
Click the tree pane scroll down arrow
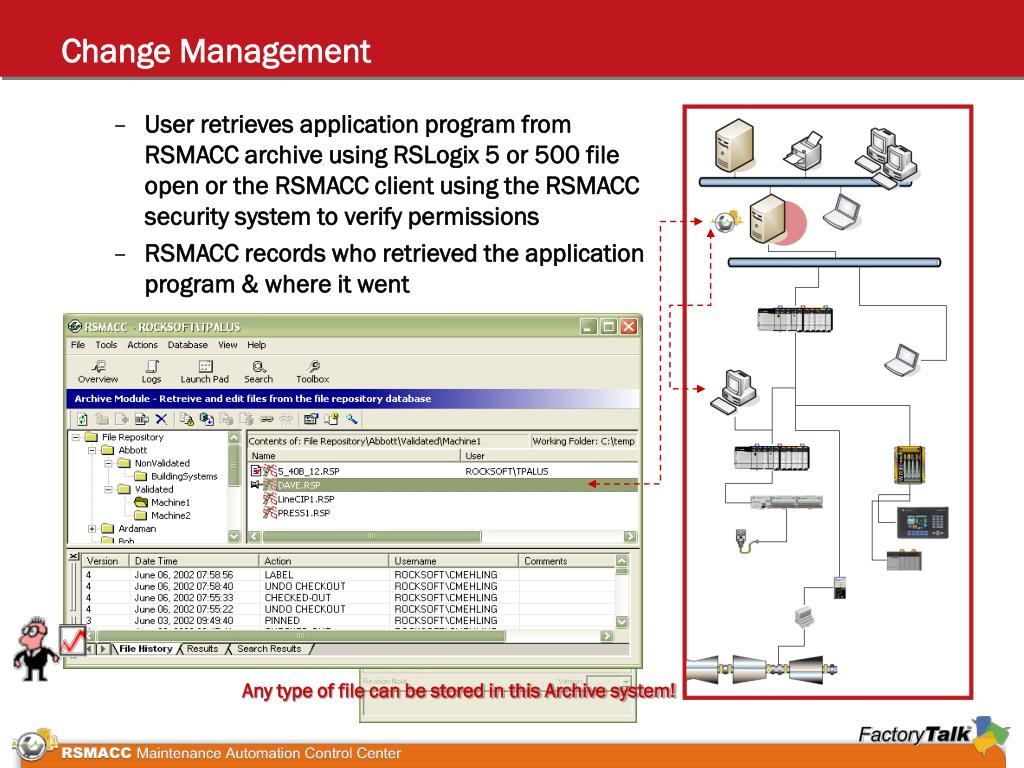click(x=234, y=537)
